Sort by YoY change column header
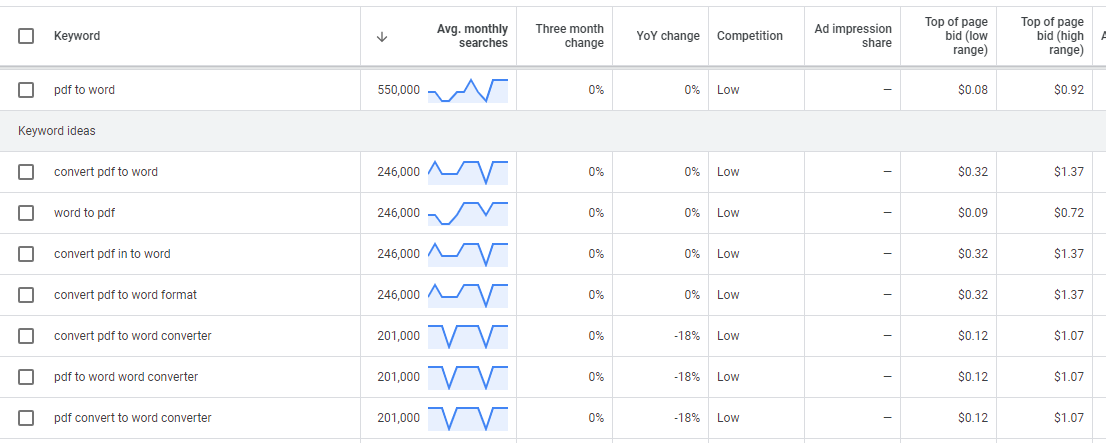This screenshot has height=443, width=1106. [668, 36]
